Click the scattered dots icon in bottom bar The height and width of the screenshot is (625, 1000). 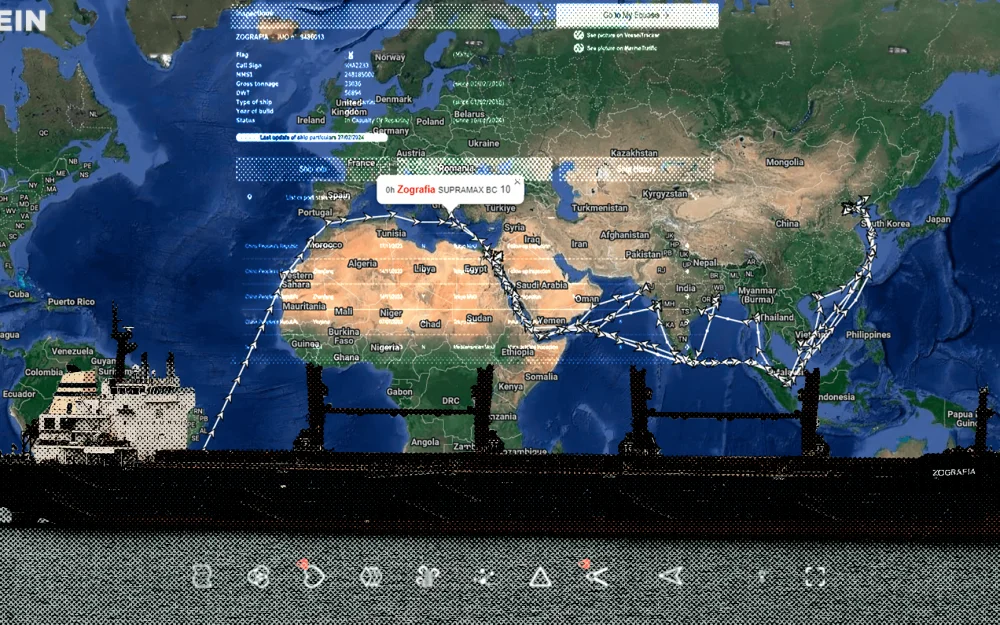(x=485, y=577)
